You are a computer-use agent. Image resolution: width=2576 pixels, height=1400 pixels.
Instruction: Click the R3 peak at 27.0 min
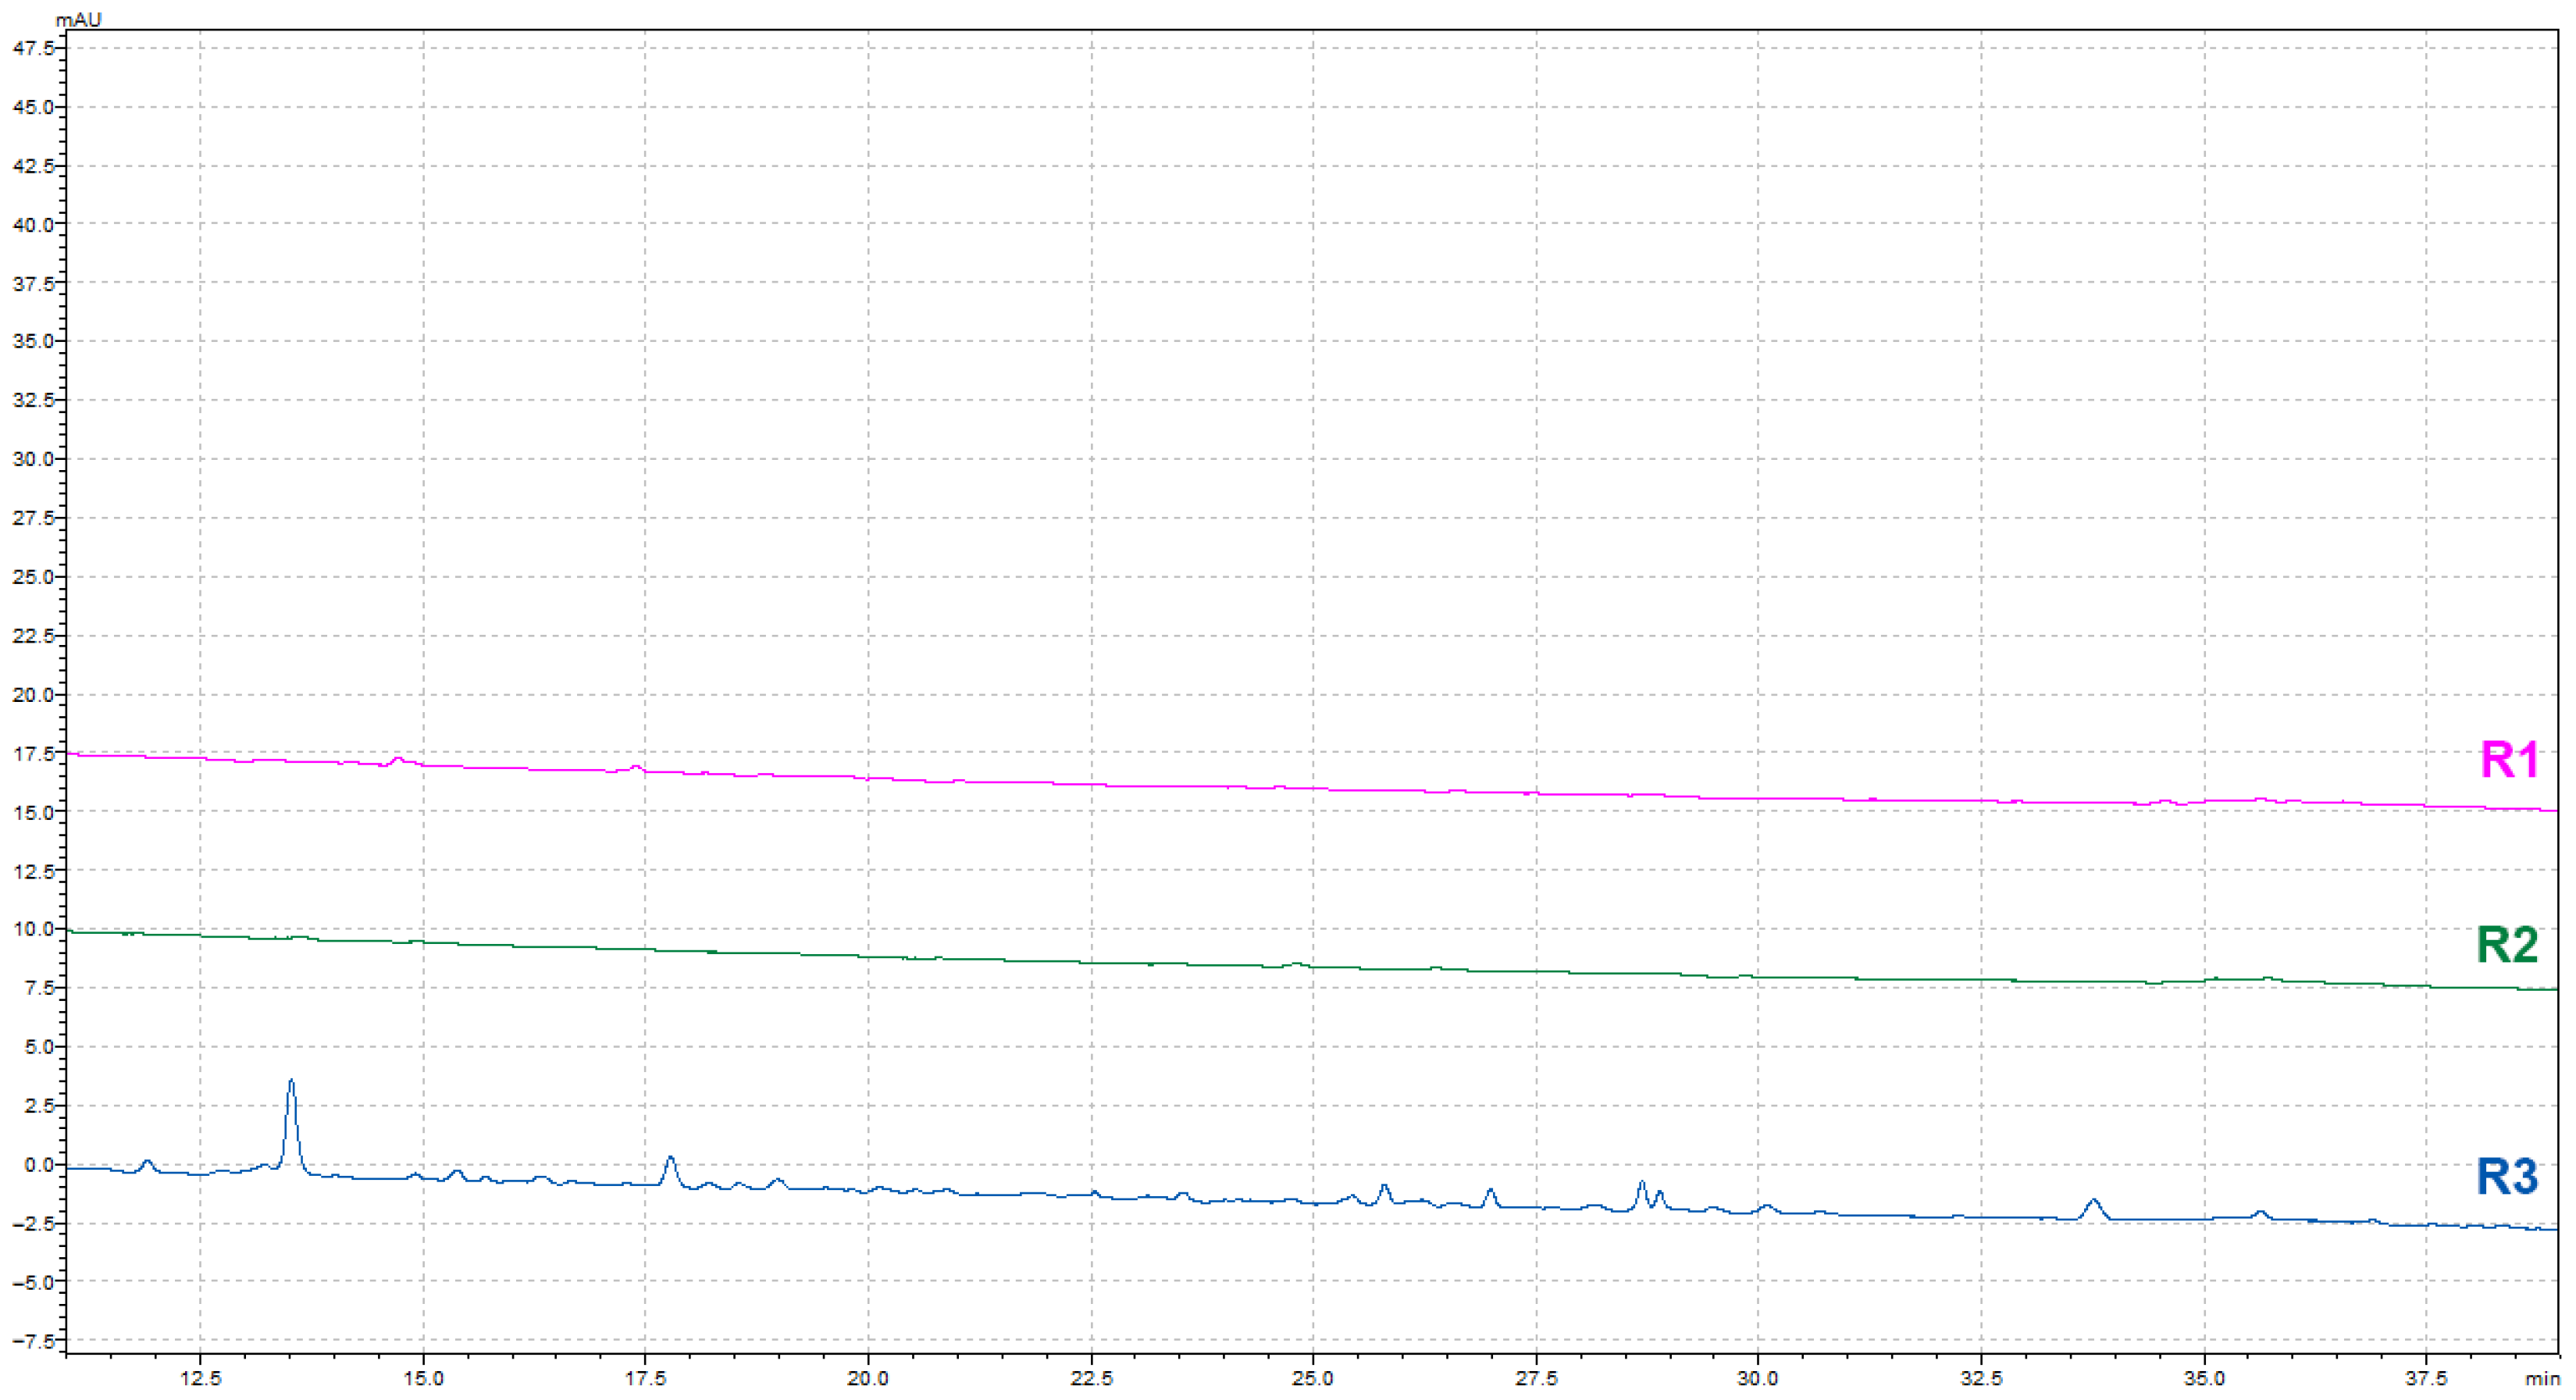click(x=1490, y=1191)
